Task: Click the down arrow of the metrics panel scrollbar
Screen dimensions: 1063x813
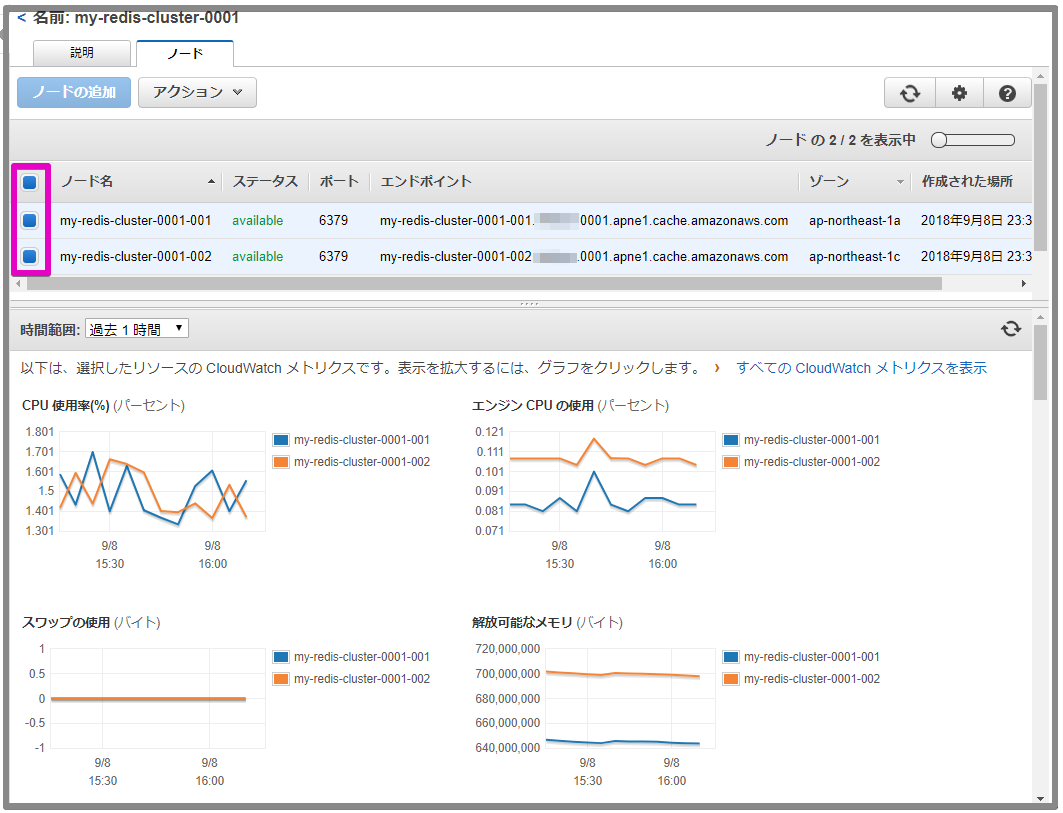Action: (1040, 799)
